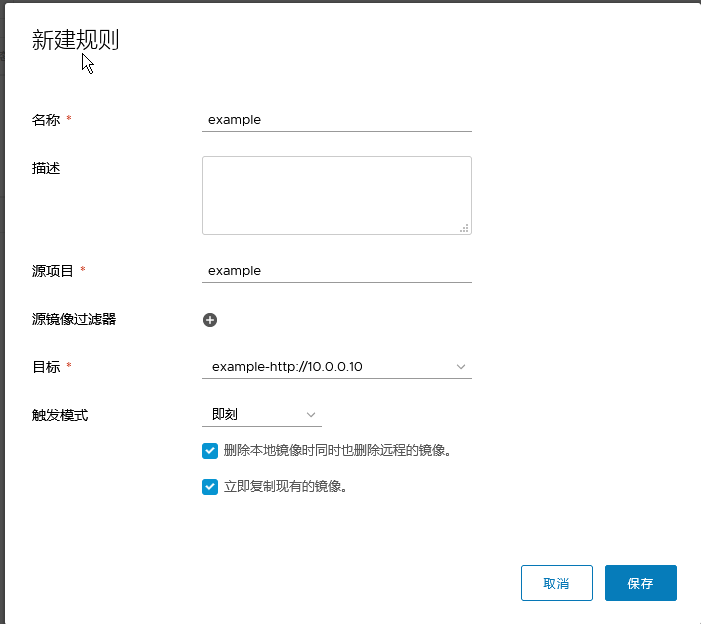Screen dimensions: 701x624
Task: Click the 触发模式 label
Action: [60, 415]
